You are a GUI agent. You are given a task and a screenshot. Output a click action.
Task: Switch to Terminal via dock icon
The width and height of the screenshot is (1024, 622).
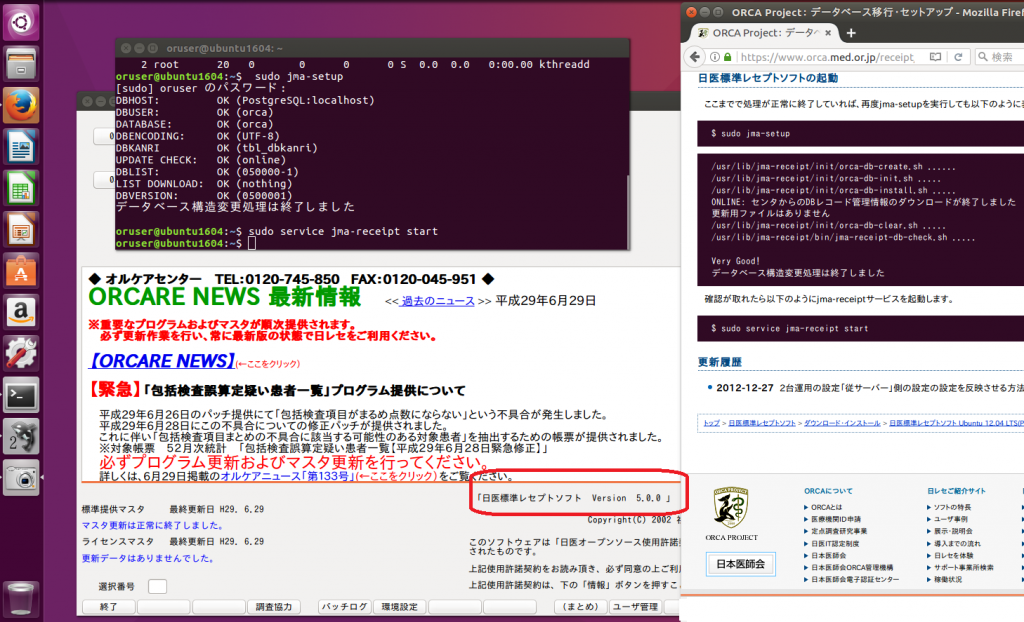coord(21,396)
